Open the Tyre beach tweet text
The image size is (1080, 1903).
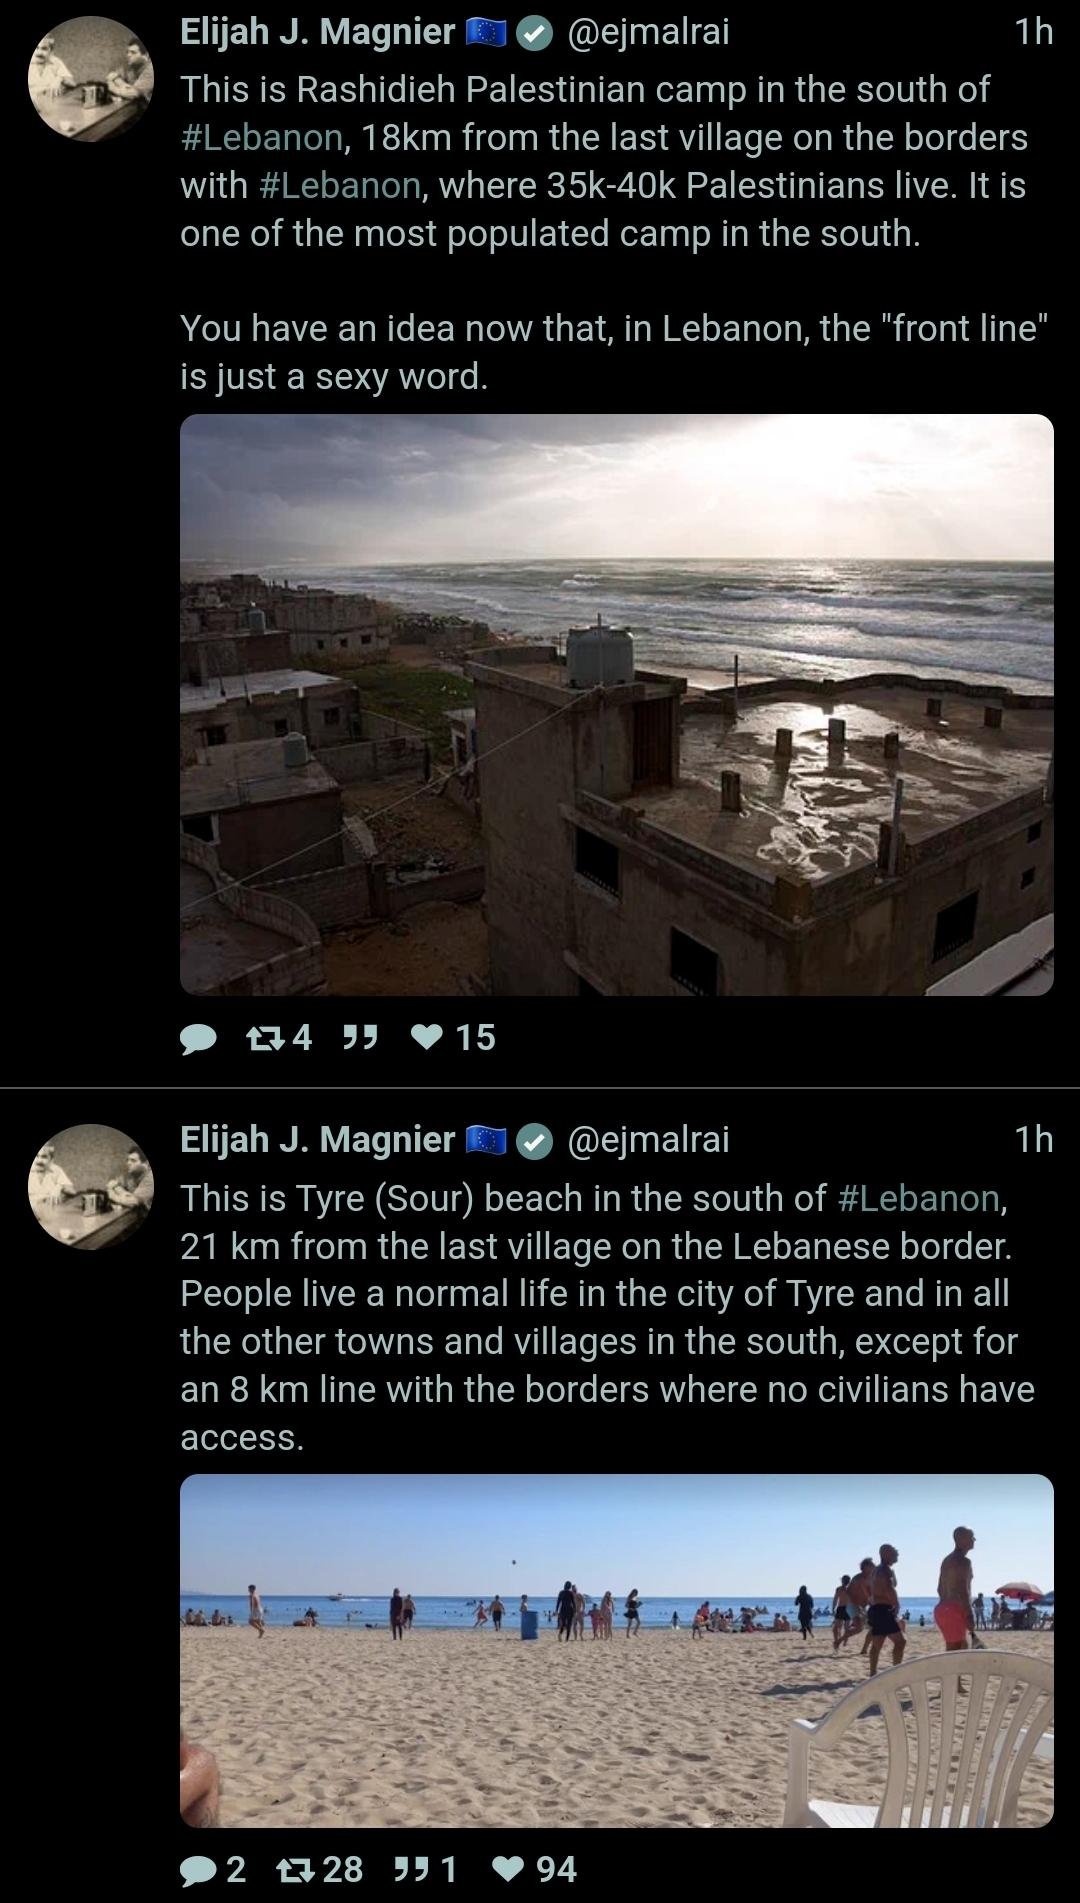point(608,1317)
